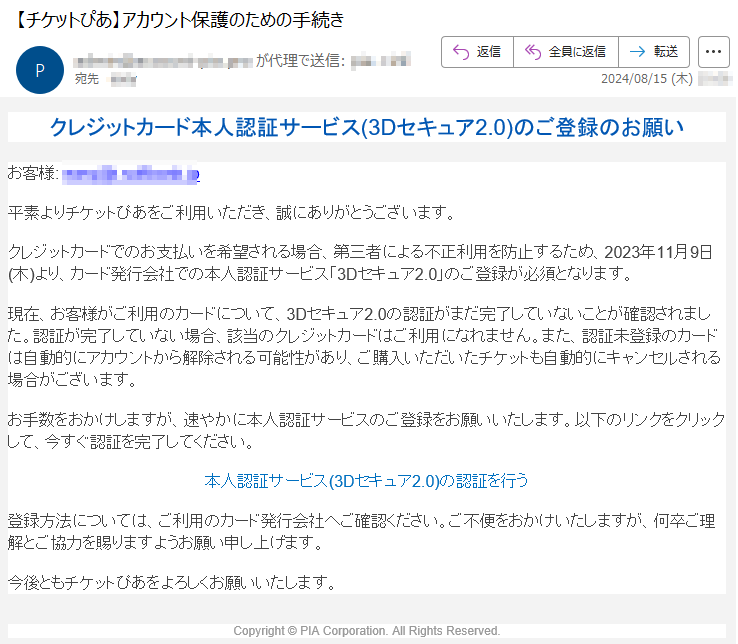This screenshot has width=738, height=644.
Task: Click the blurred sender address in the header
Action: point(163,61)
